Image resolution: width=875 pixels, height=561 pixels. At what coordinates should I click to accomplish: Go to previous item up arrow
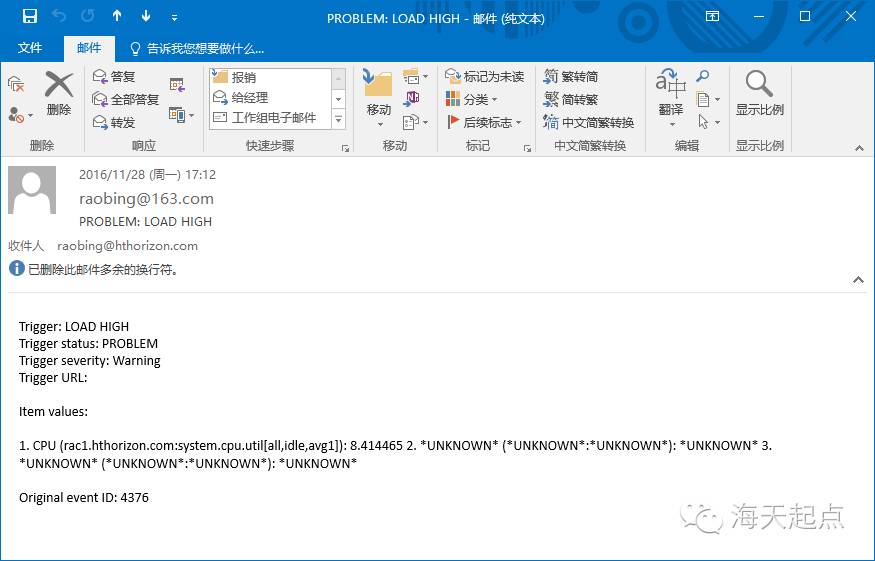[x=117, y=16]
